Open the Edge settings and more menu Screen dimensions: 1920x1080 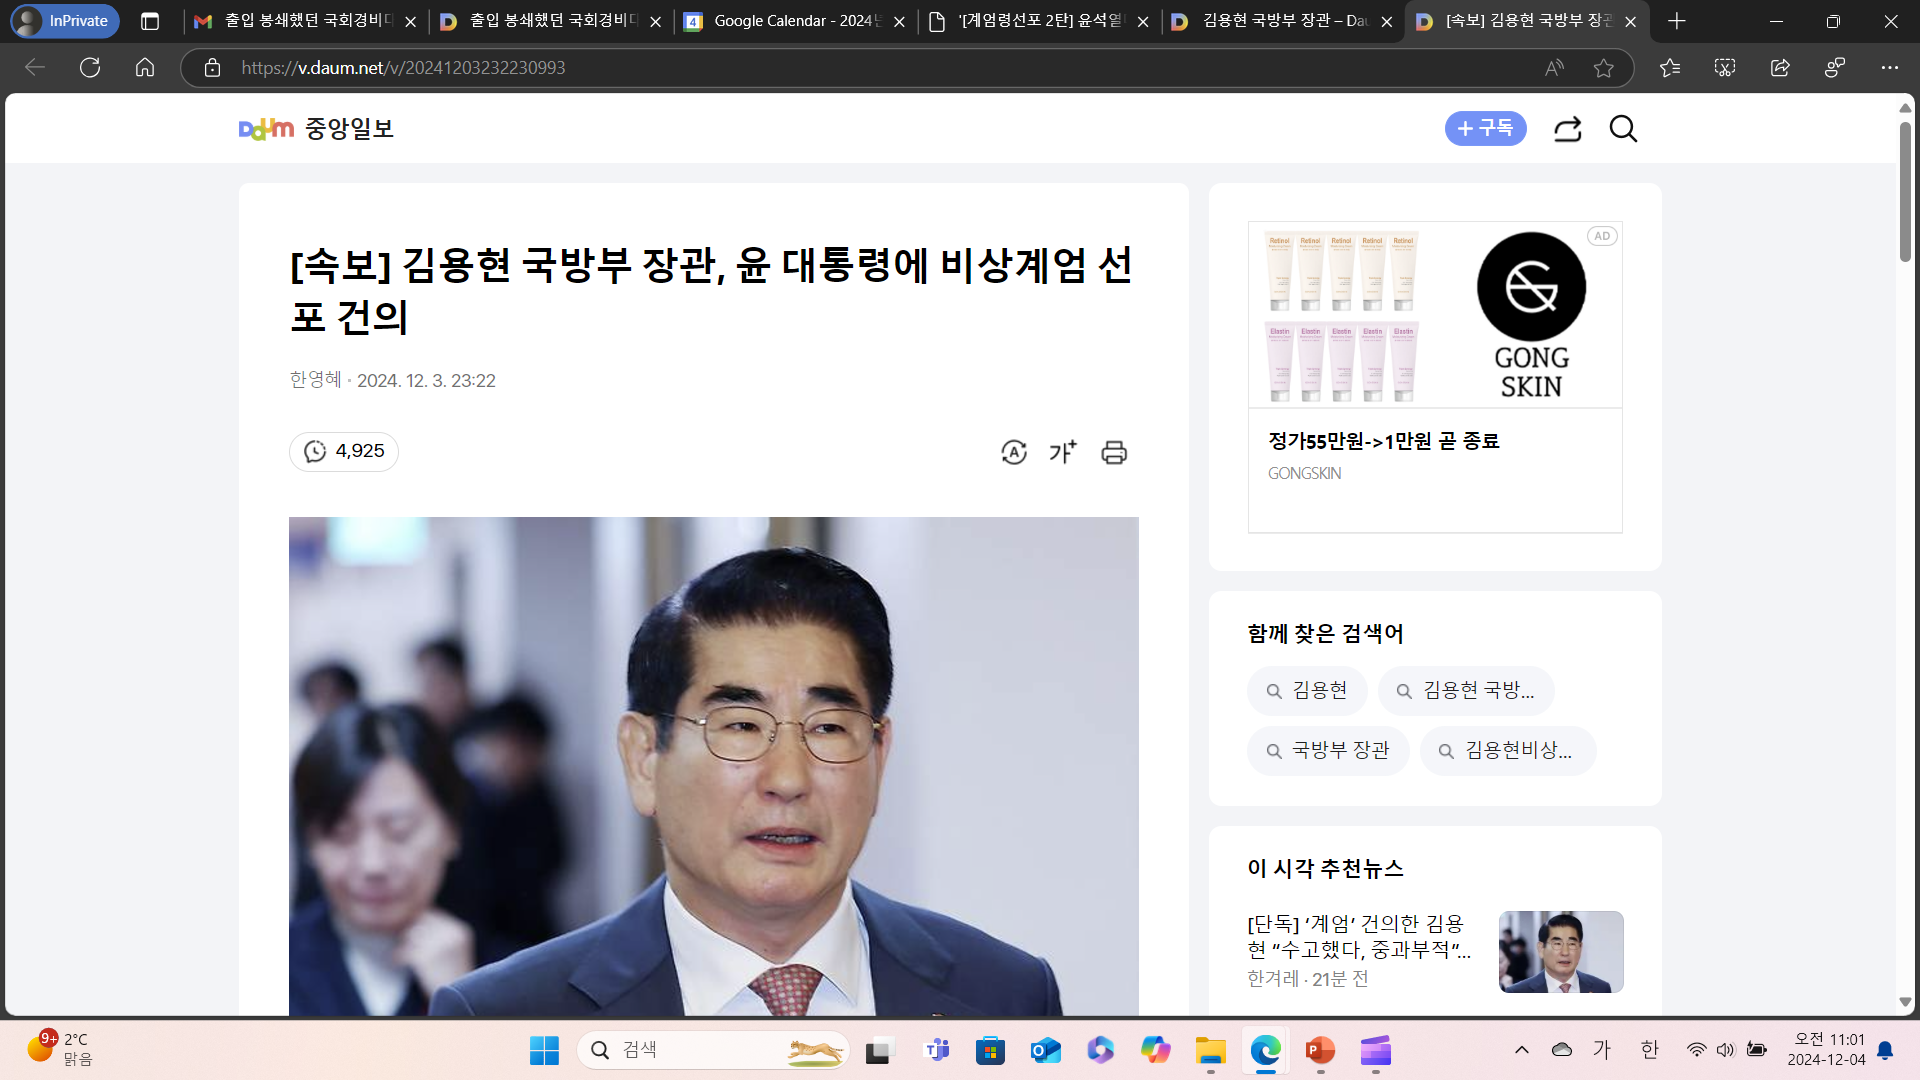(1889, 68)
